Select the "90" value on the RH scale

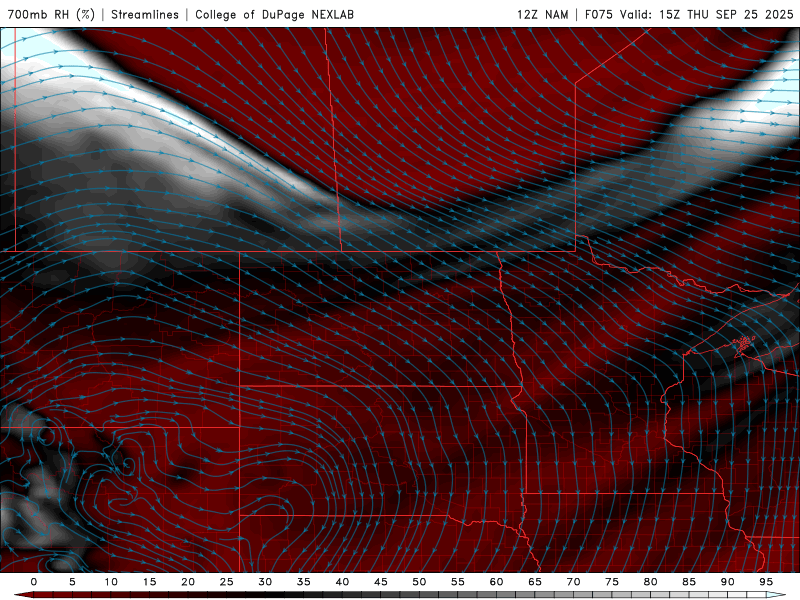728,582
